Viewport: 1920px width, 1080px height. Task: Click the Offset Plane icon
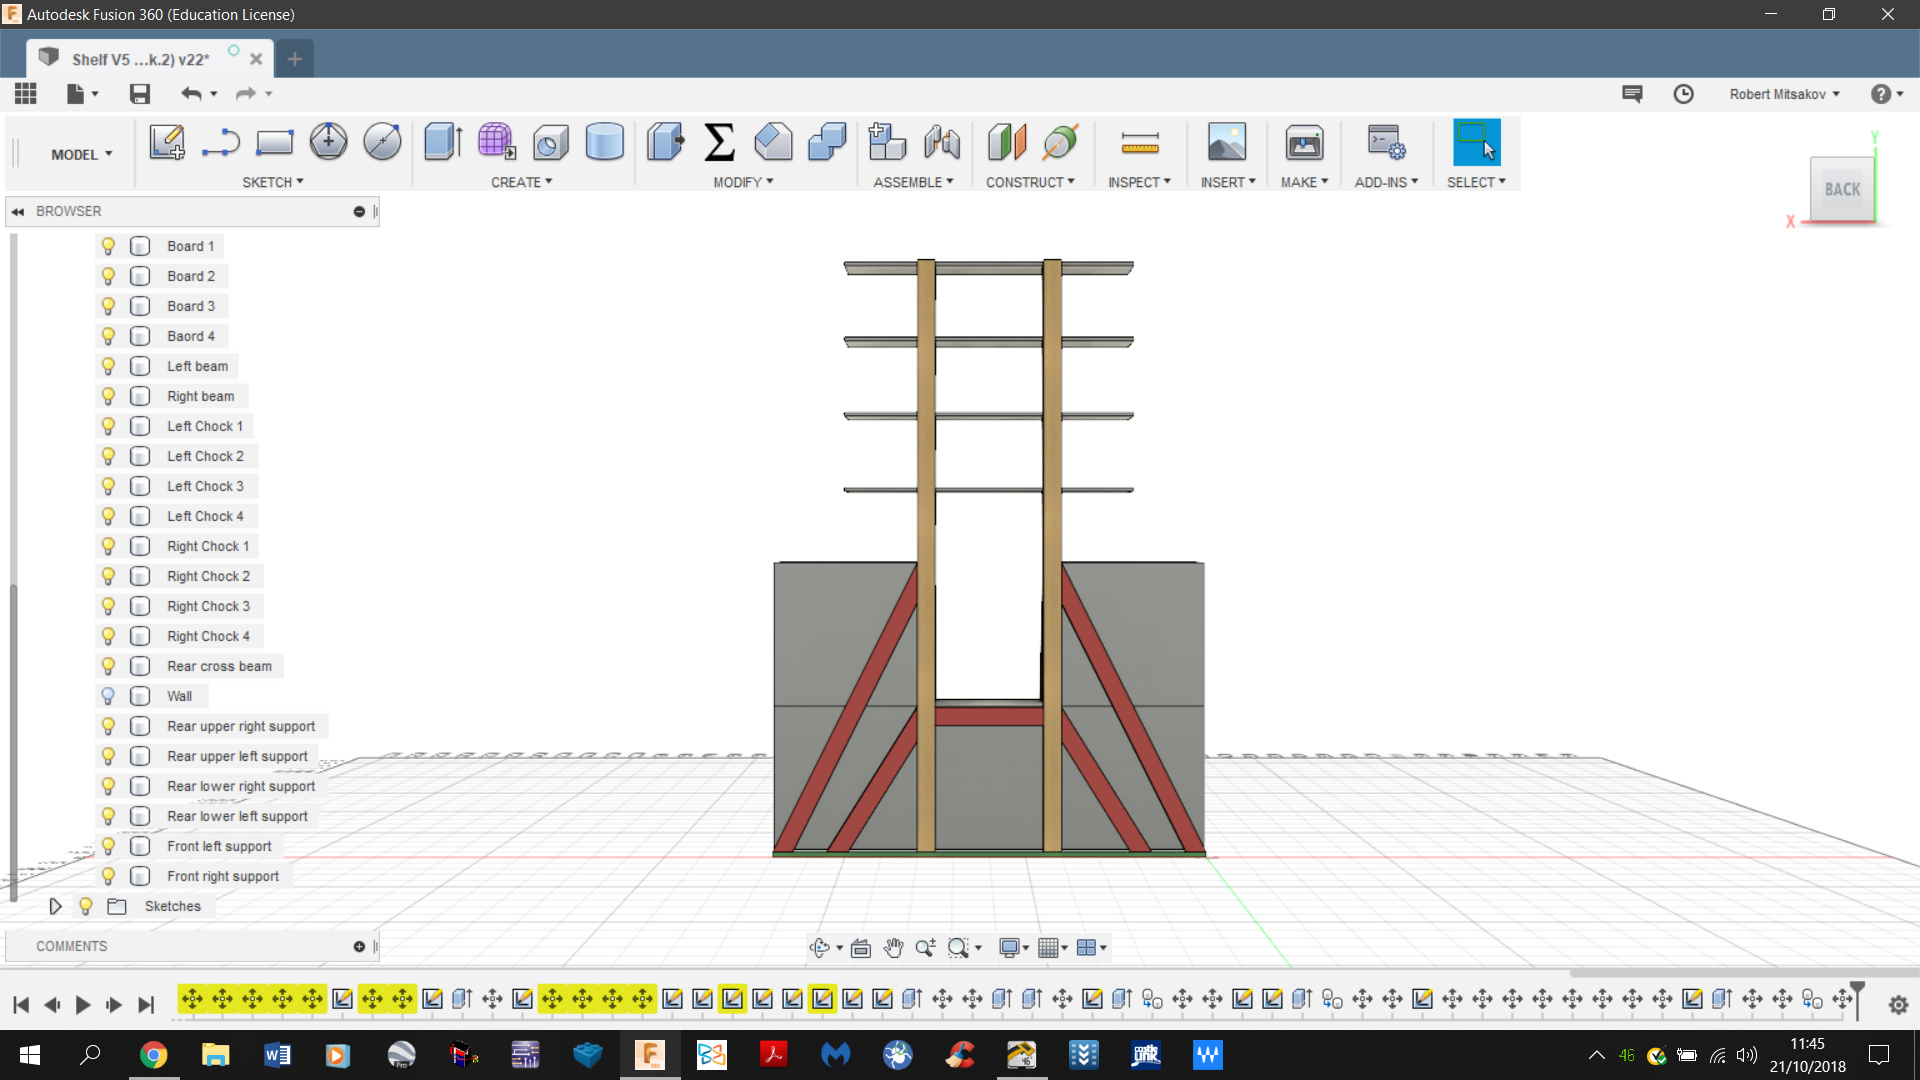(1007, 142)
